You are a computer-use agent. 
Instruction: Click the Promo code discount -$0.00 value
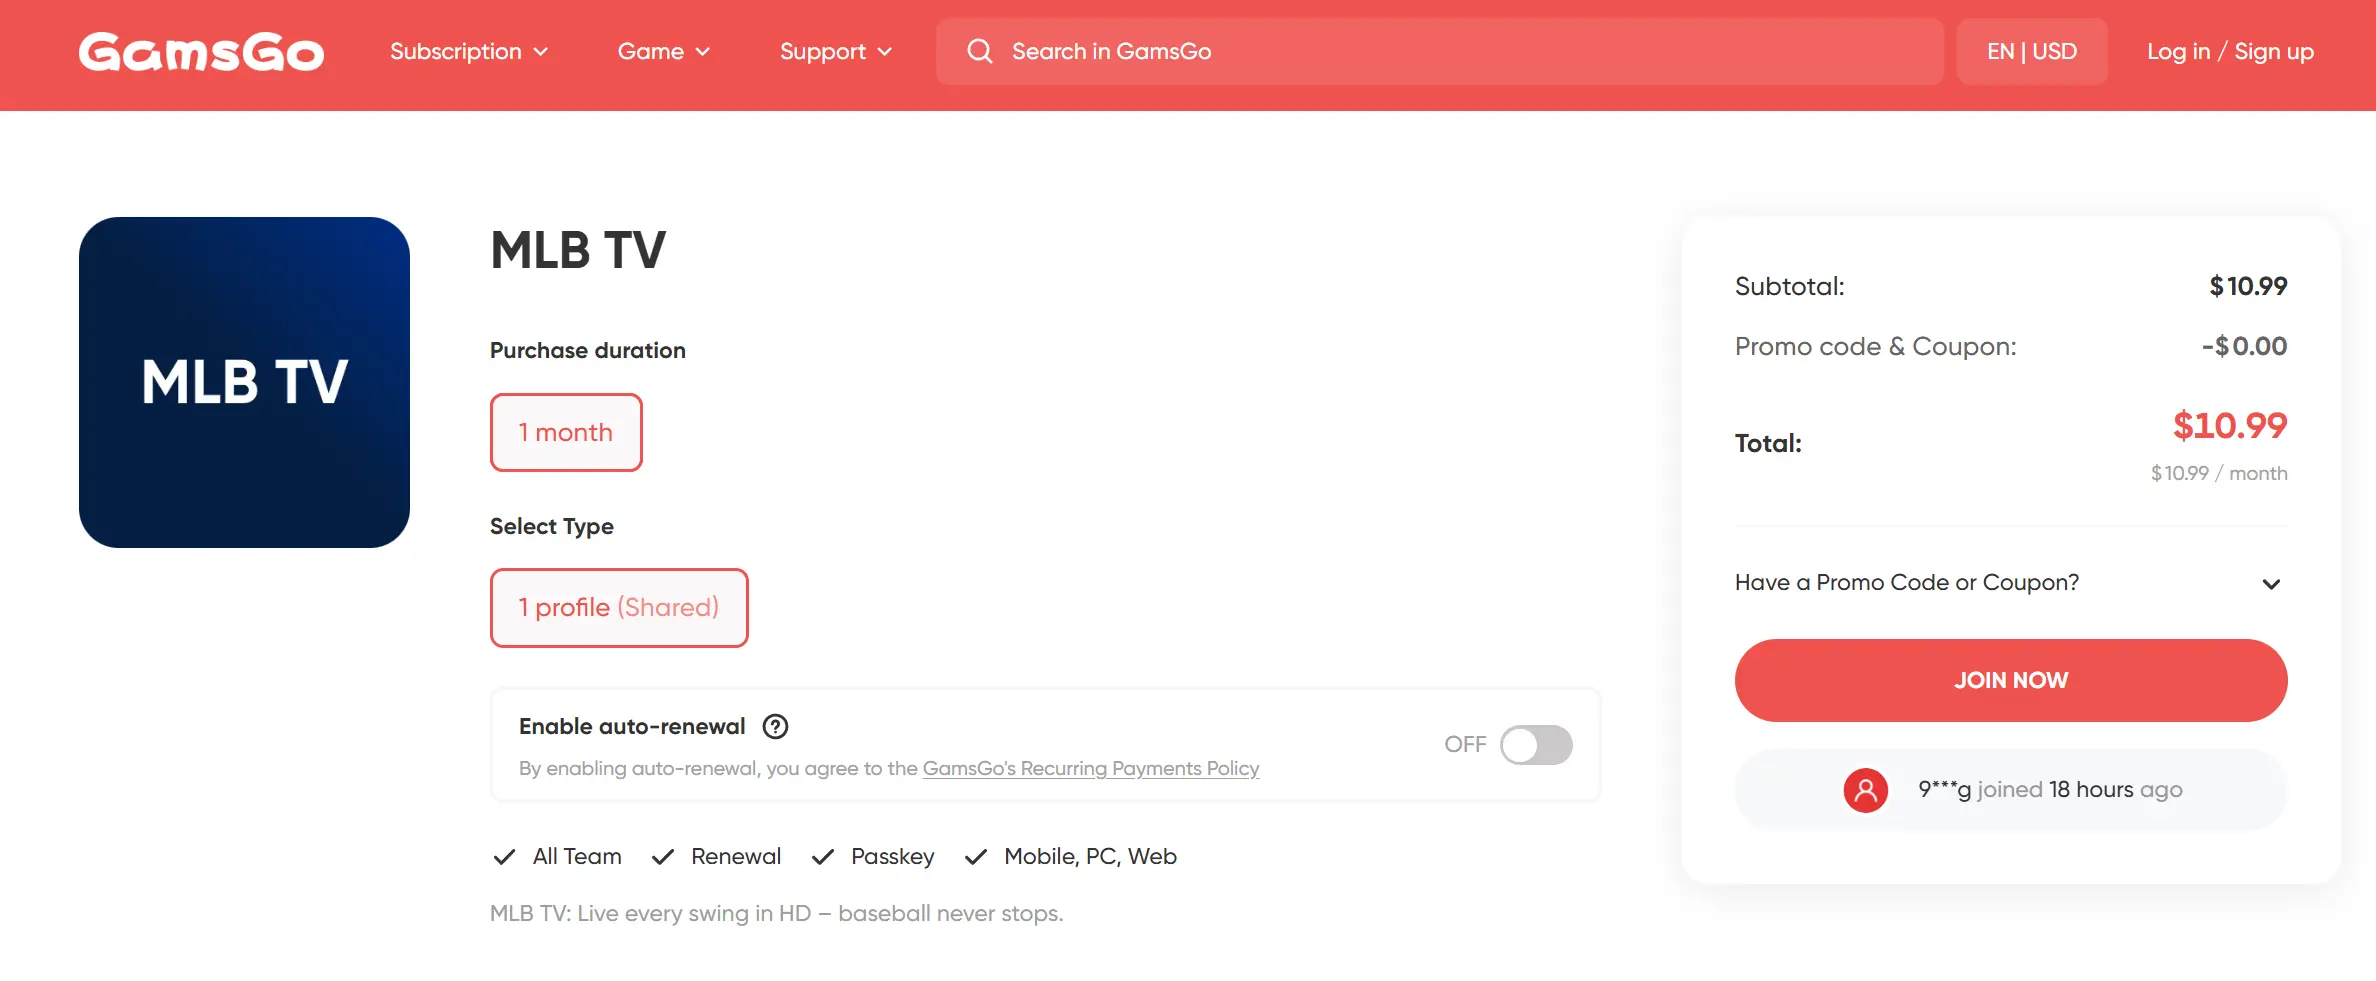(2244, 346)
